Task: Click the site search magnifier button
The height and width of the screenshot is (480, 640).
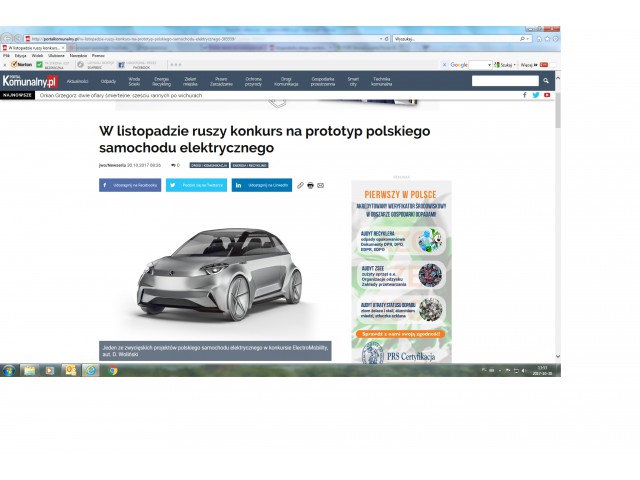Action: click(545, 81)
